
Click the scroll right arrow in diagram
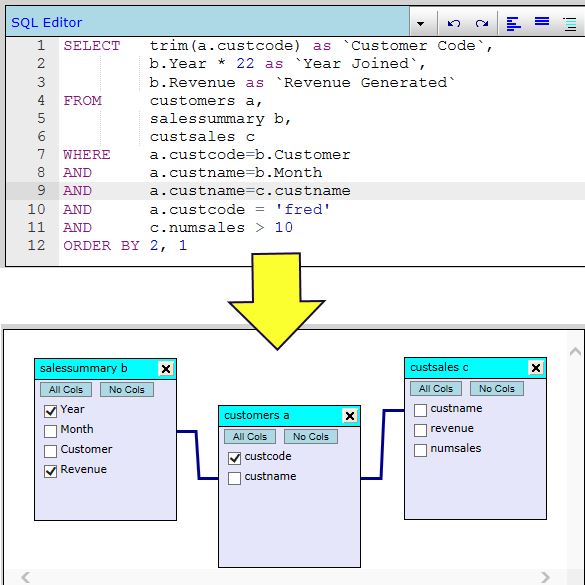click(x=545, y=577)
